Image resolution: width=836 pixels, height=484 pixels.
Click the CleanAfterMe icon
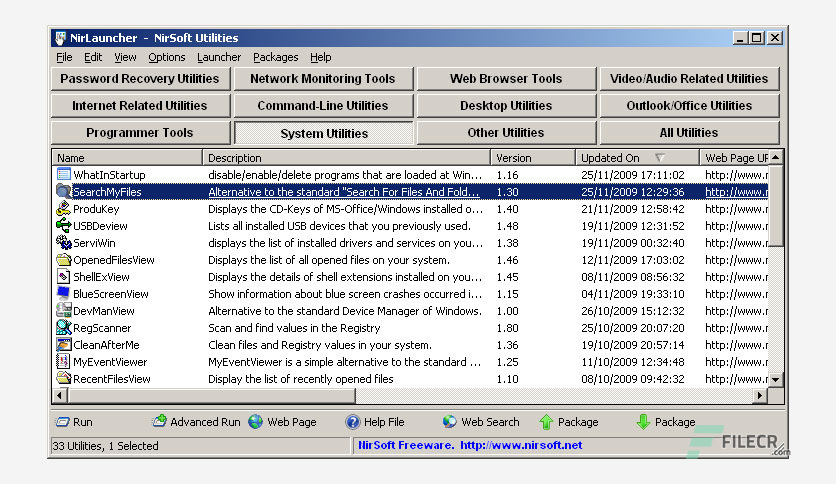(x=63, y=345)
